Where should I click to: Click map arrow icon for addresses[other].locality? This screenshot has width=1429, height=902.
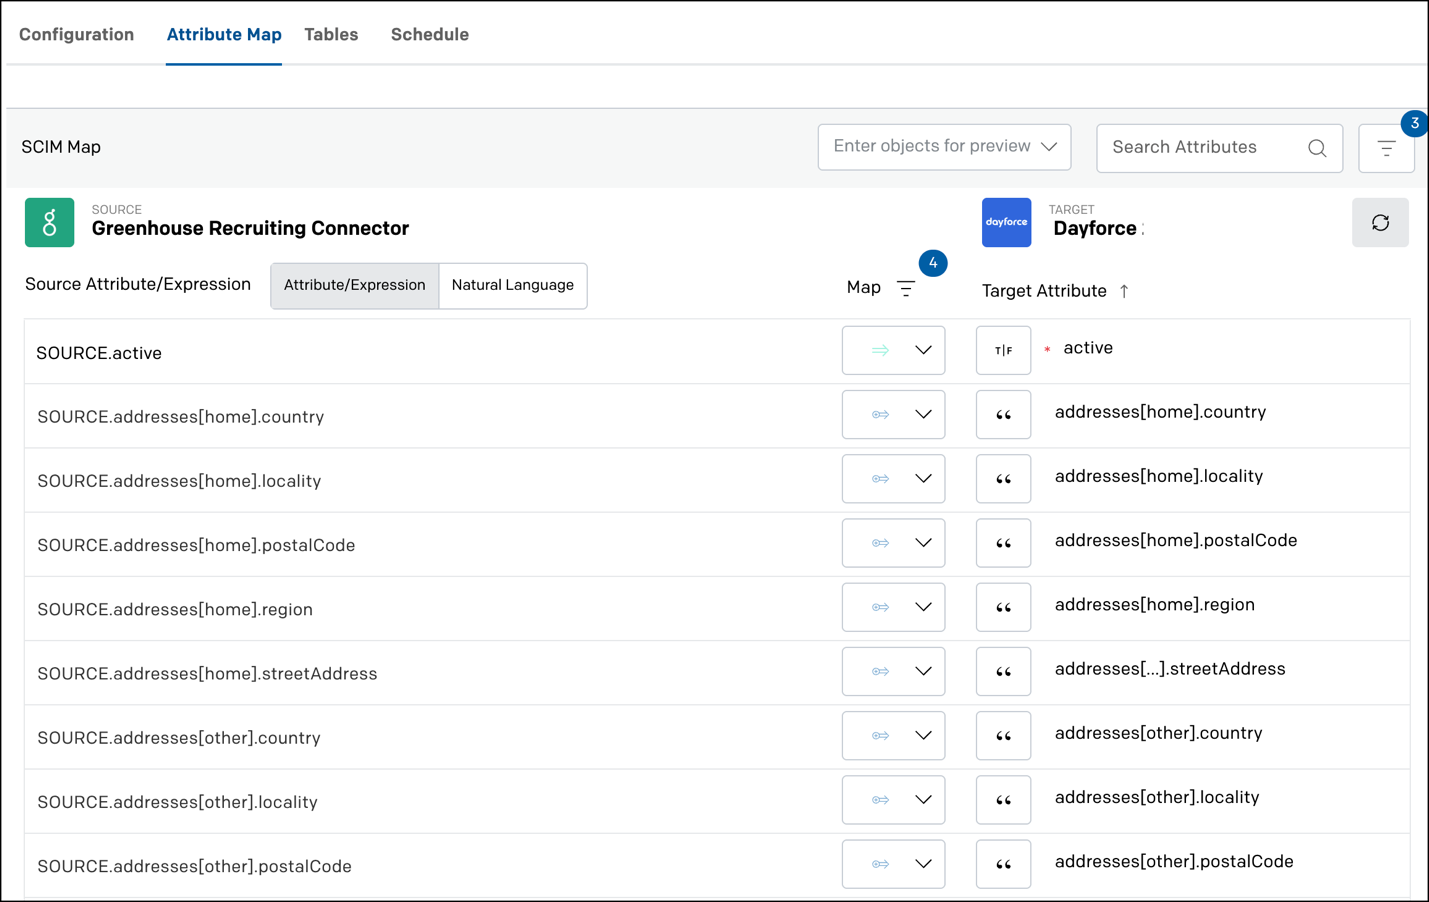(x=880, y=800)
